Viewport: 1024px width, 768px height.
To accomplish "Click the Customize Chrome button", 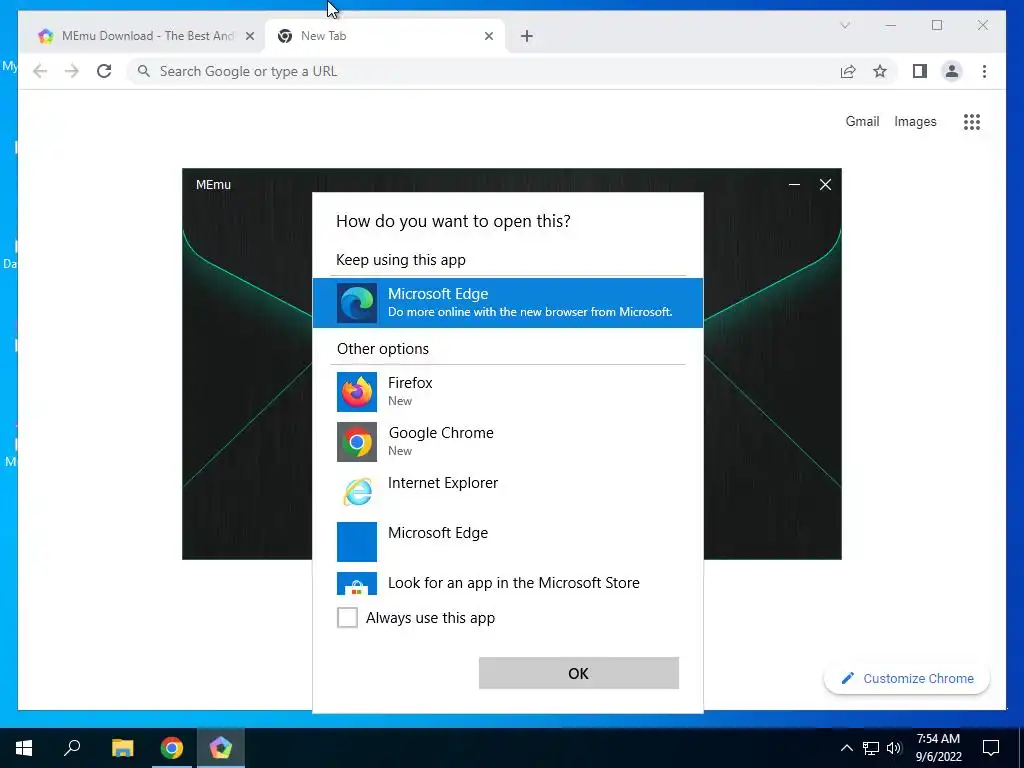I will click(x=907, y=679).
